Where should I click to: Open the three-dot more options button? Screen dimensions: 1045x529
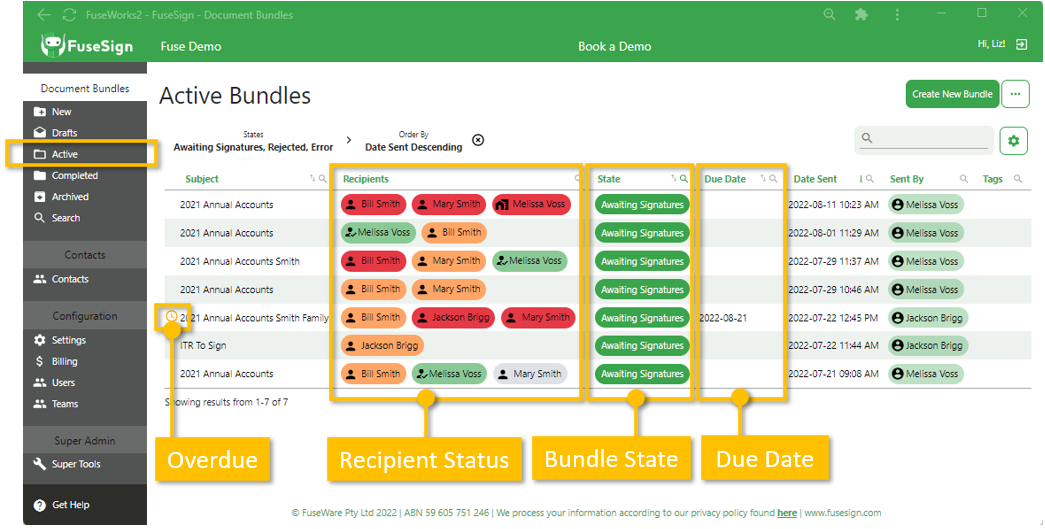click(1015, 94)
